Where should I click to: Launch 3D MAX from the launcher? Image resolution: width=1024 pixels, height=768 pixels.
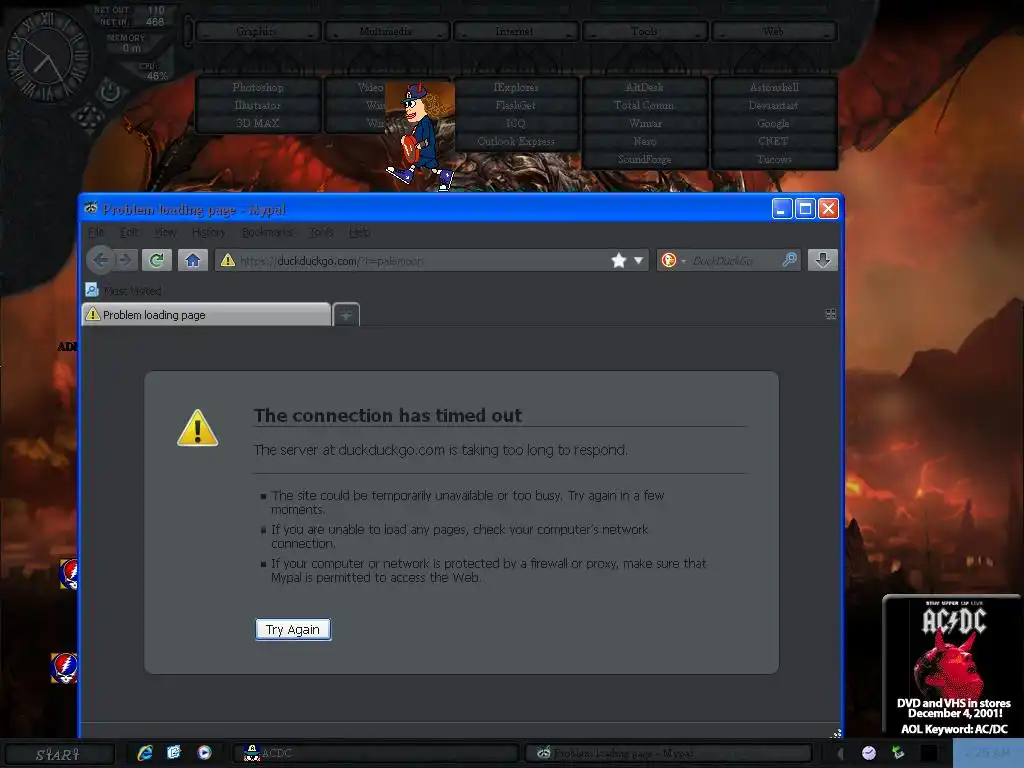pyautogui.click(x=258, y=123)
